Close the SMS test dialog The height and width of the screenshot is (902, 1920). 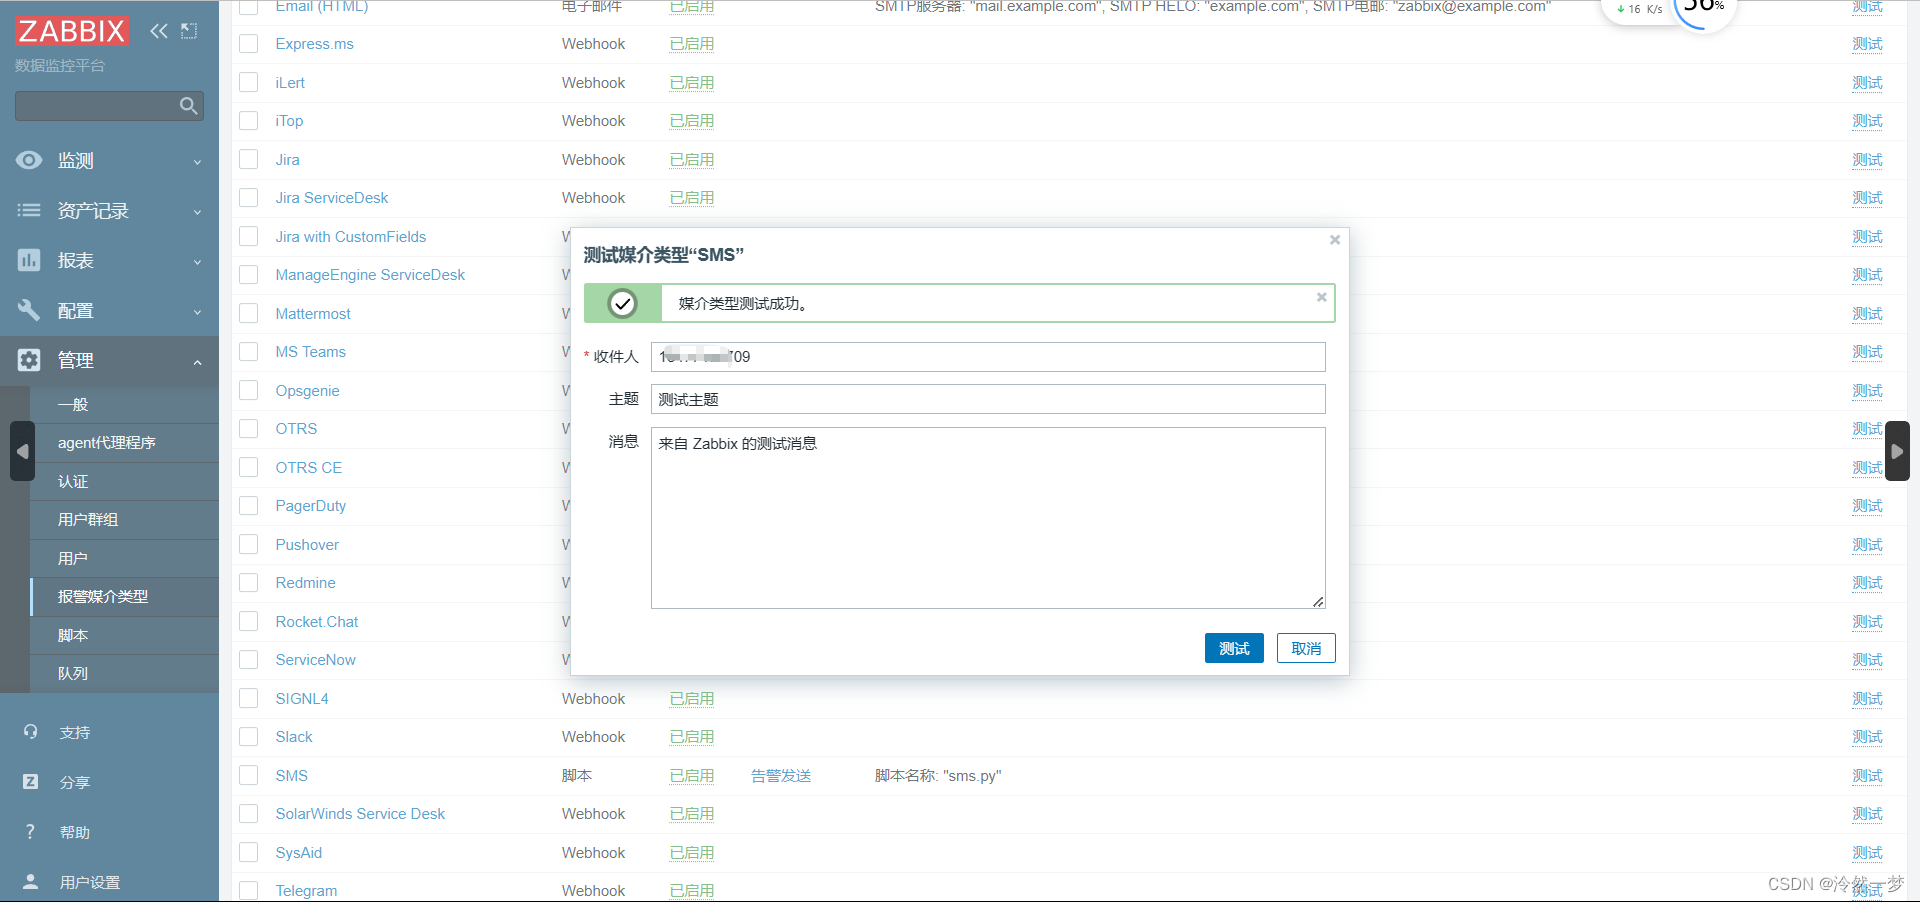(x=1334, y=240)
